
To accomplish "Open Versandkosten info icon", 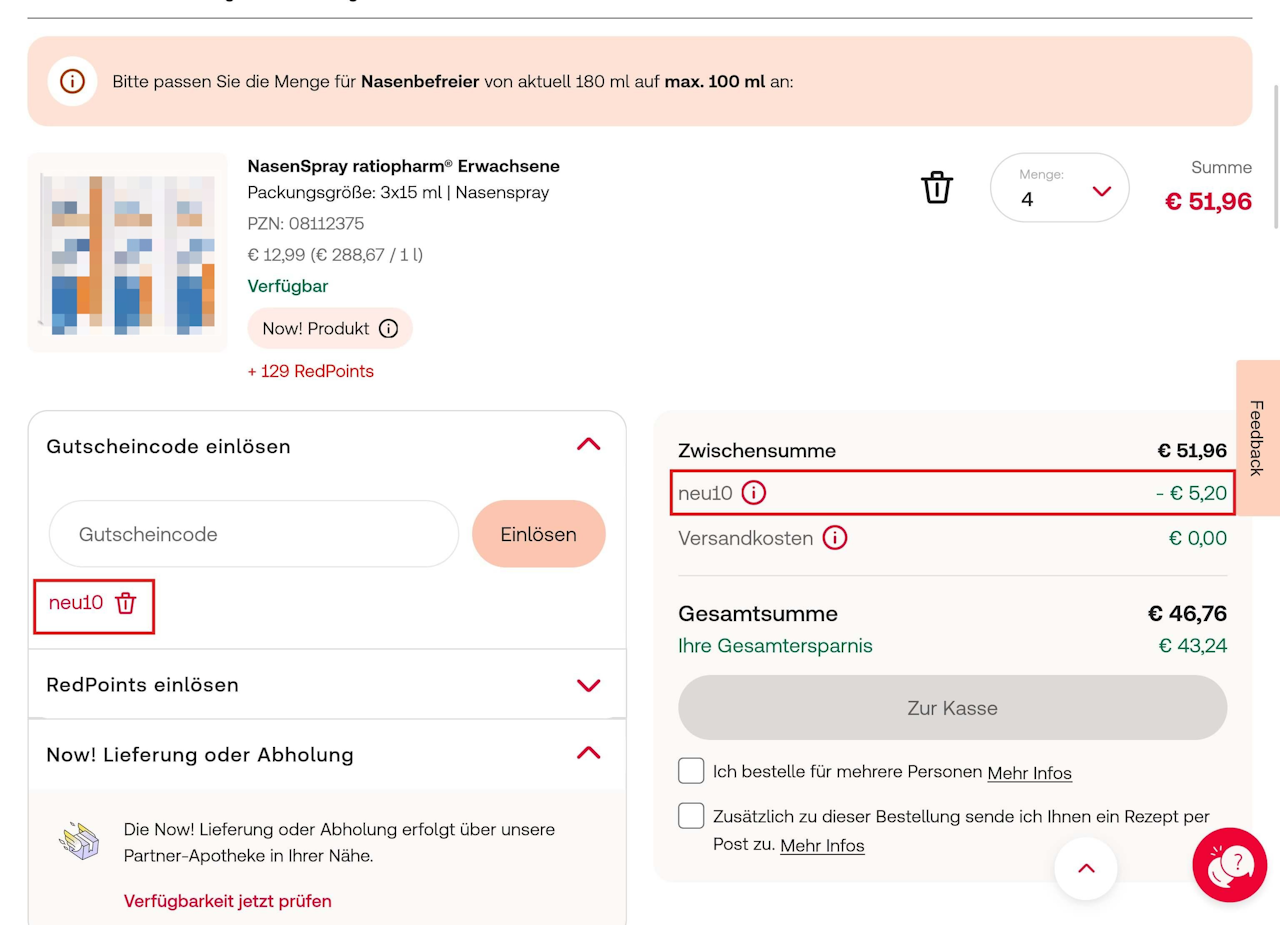I will 835,538.
